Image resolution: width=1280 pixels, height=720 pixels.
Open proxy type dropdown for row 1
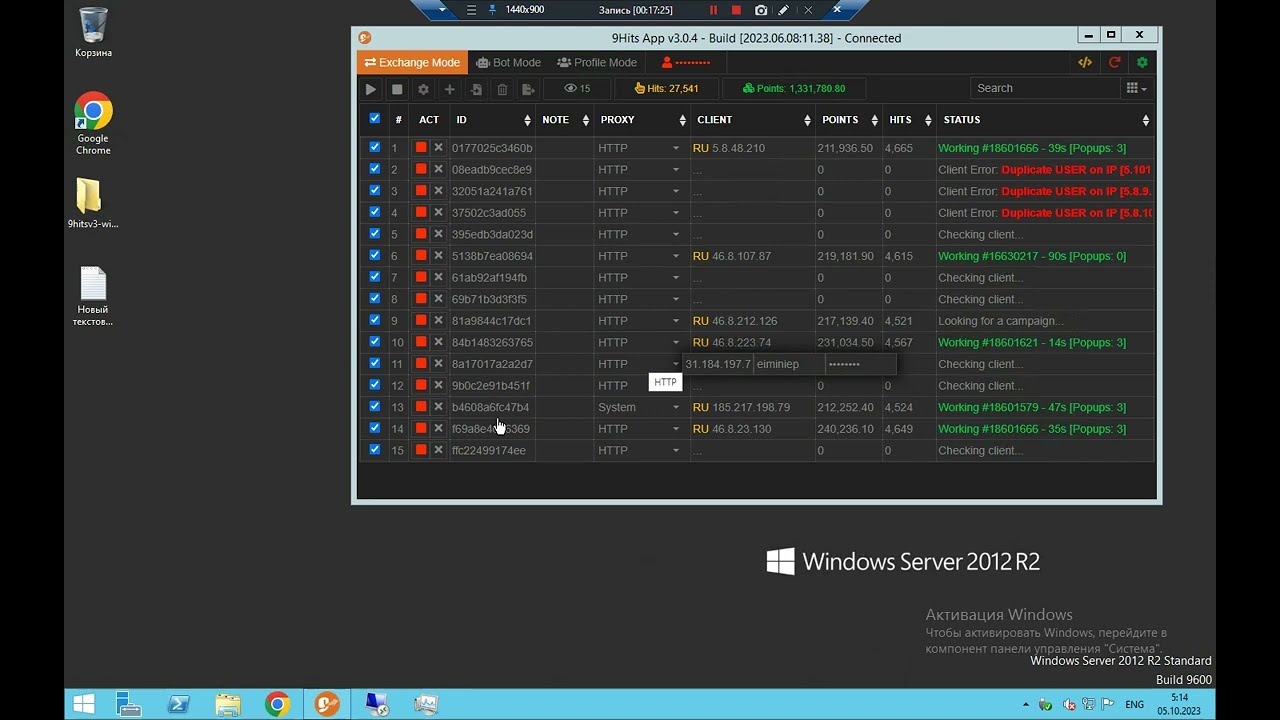639,148
